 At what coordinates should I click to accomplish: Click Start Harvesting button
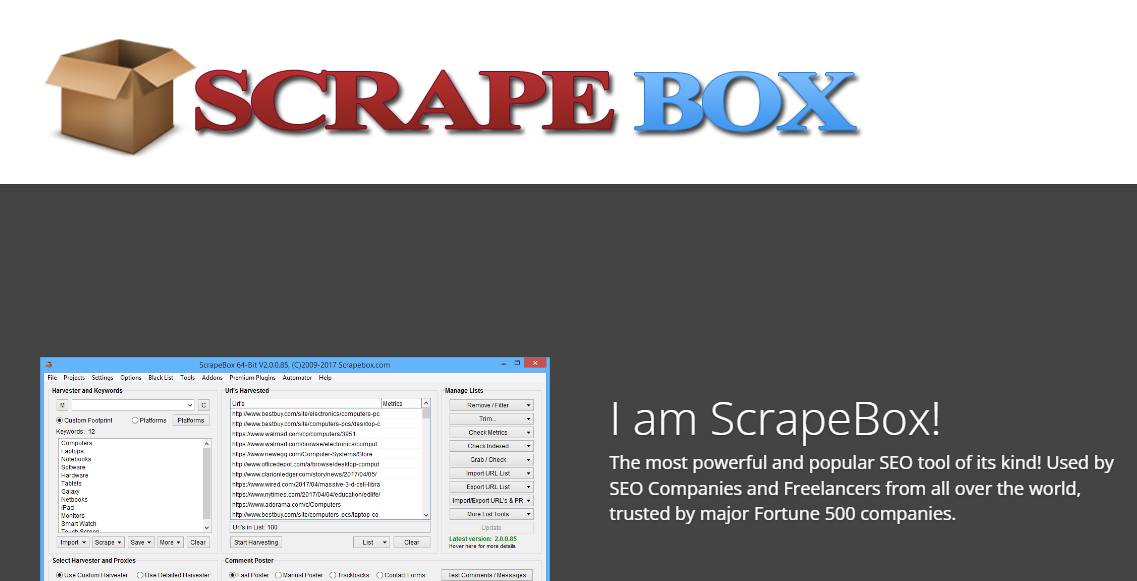pos(256,543)
